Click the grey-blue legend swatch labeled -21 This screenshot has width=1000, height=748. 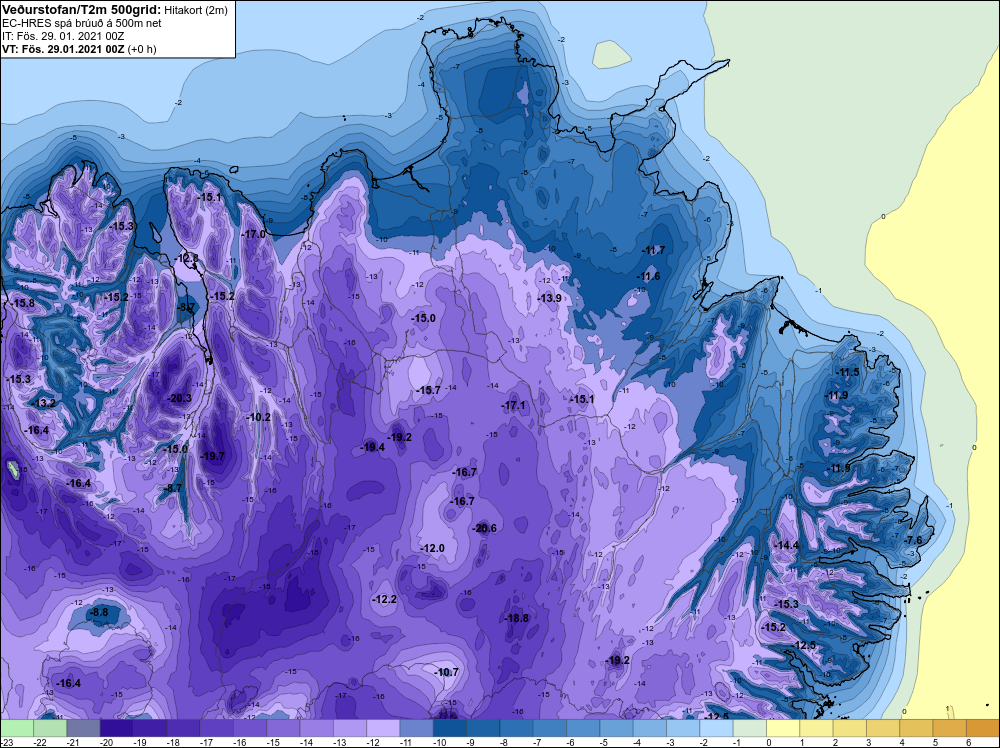coord(83,728)
